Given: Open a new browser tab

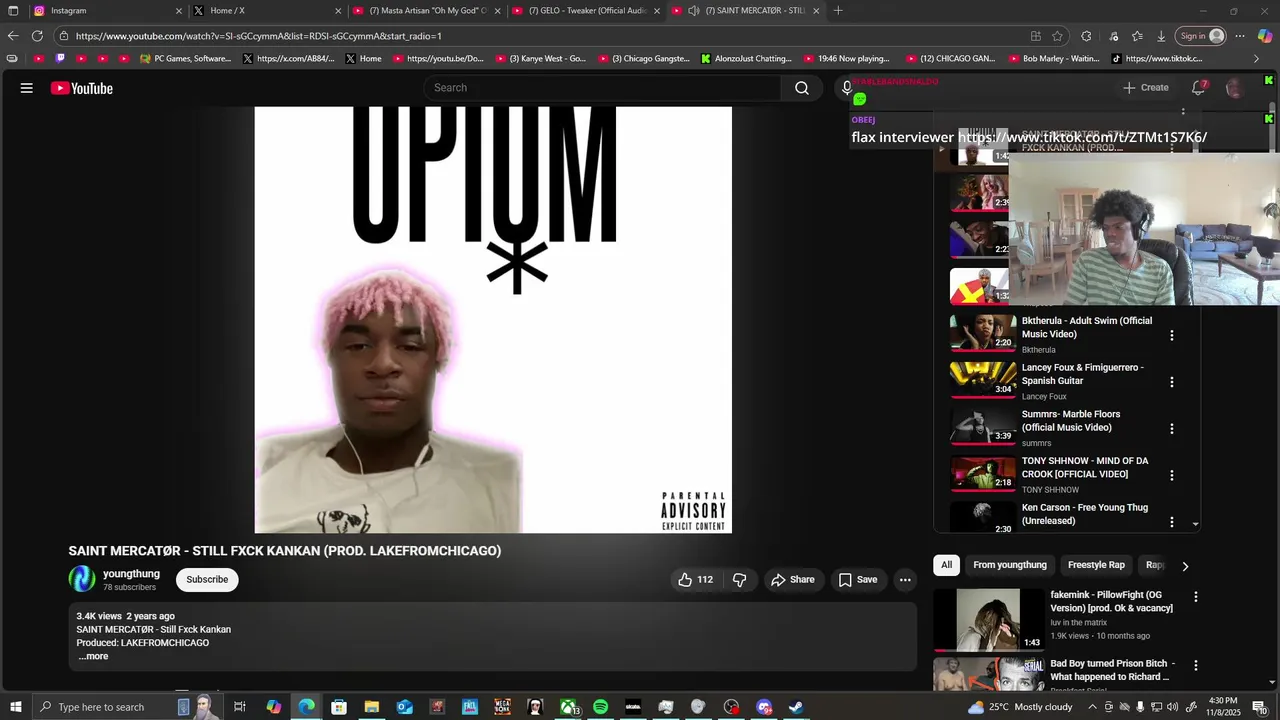Looking at the screenshot, I should click(838, 10).
